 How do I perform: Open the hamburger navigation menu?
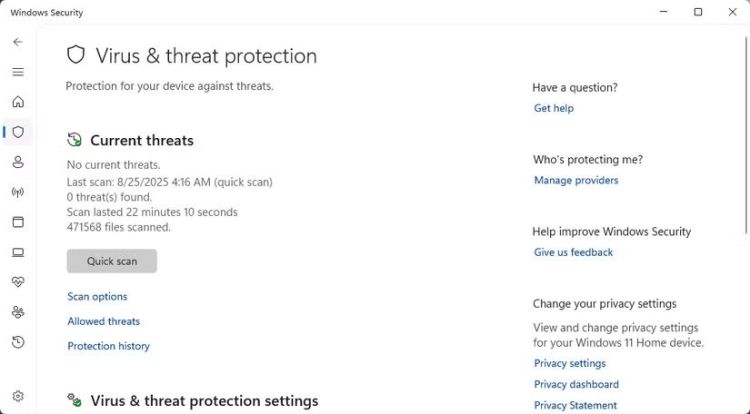18,72
